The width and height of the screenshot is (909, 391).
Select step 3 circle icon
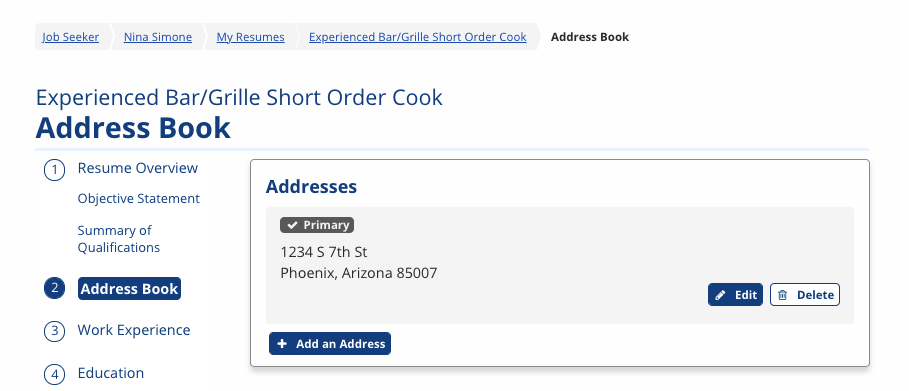(x=54, y=331)
